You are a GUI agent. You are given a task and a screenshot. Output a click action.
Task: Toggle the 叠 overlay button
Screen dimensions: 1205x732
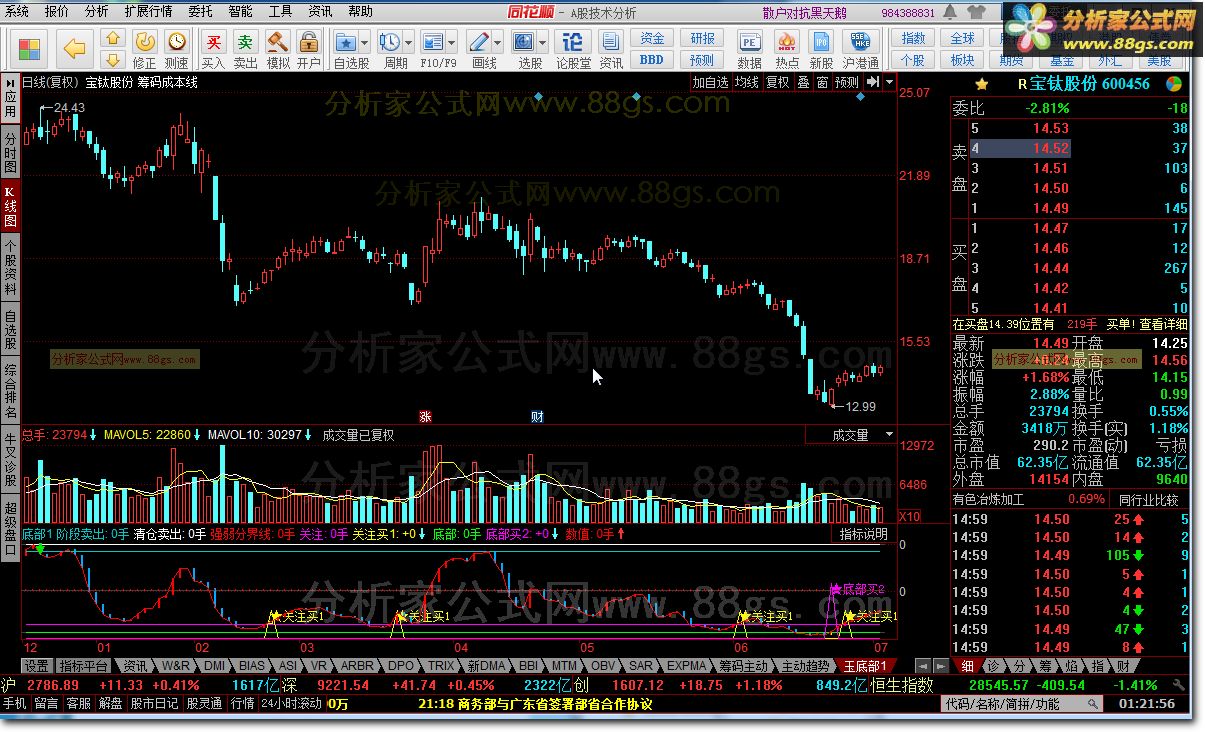coord(803,82)
